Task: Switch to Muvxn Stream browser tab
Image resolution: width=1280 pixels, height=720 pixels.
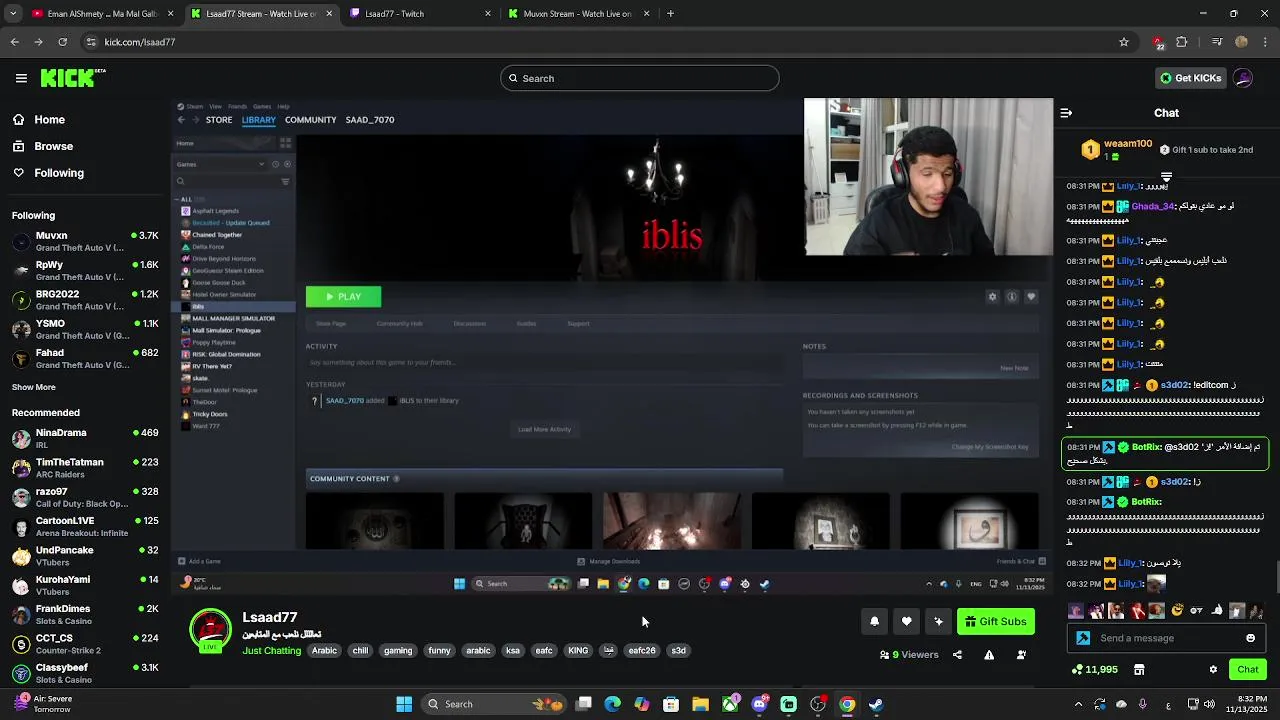Action: [x=578, y=14]
